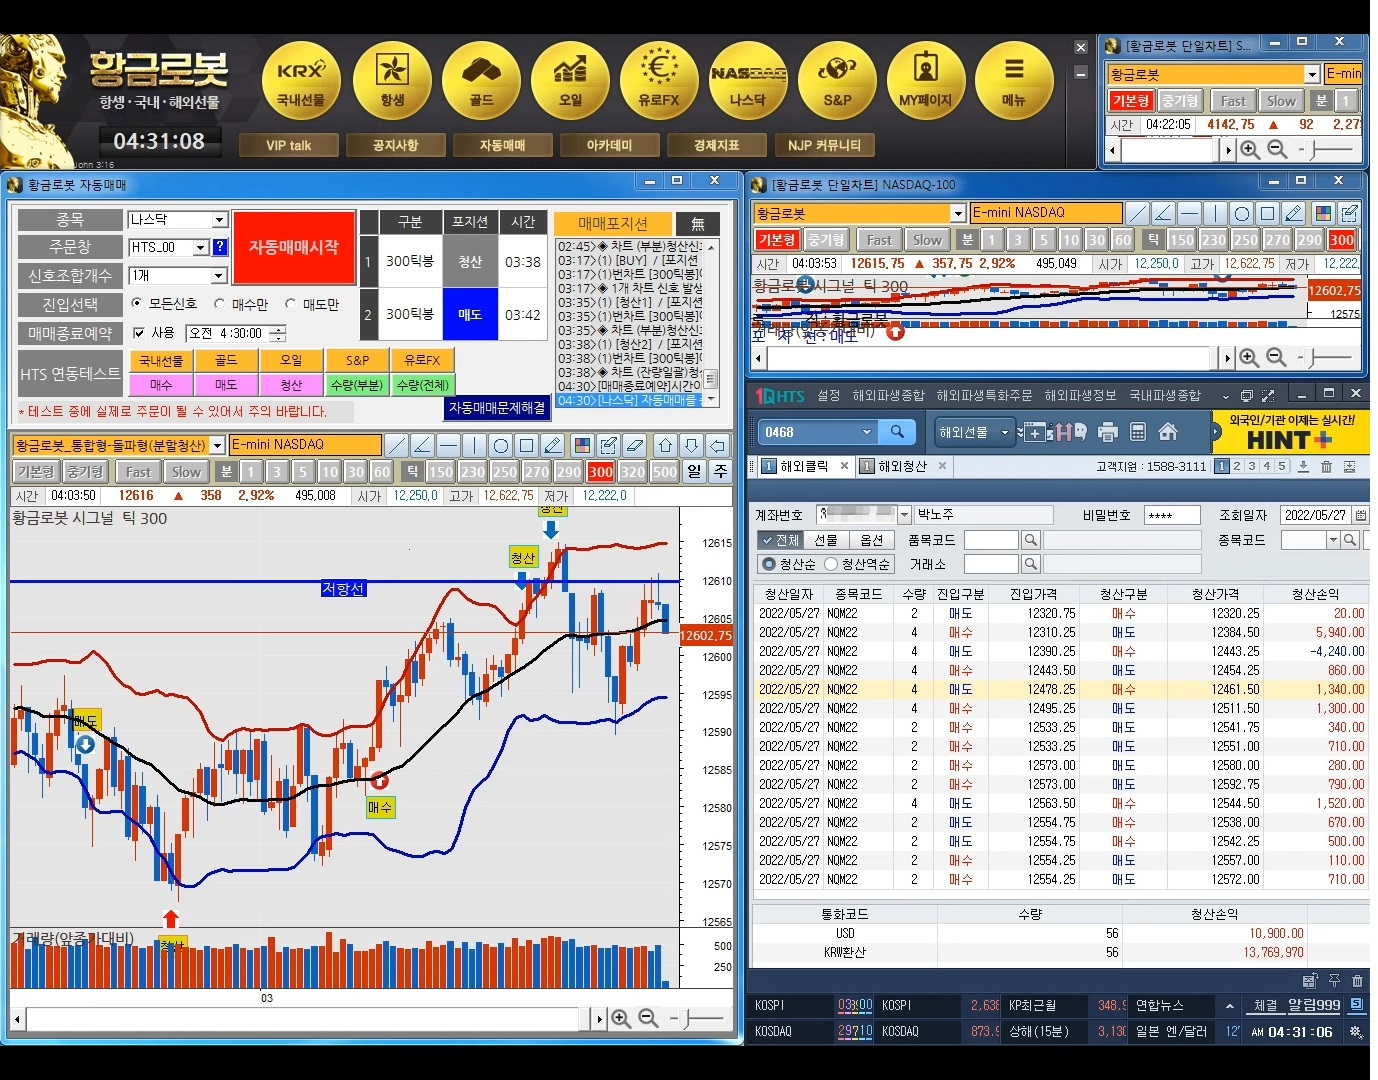
Task: Zoom in on main chart magnifier
Action: 621,1018
